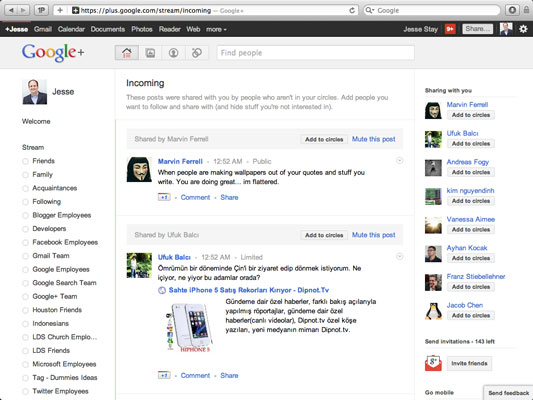Click the Google browser search field
Image resolution: width=533 pixels, height=400 pixels.
point(432,10)
